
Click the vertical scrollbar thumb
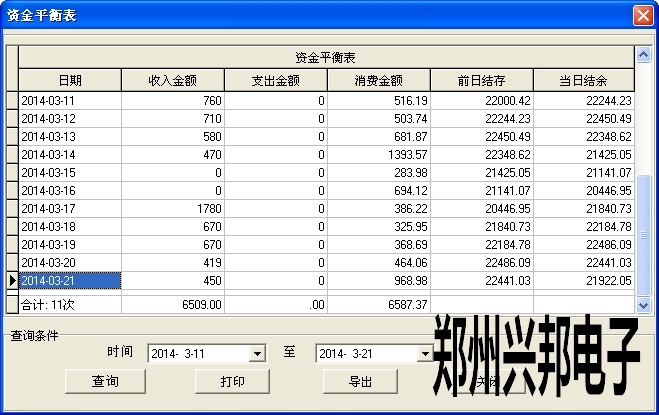643,235
